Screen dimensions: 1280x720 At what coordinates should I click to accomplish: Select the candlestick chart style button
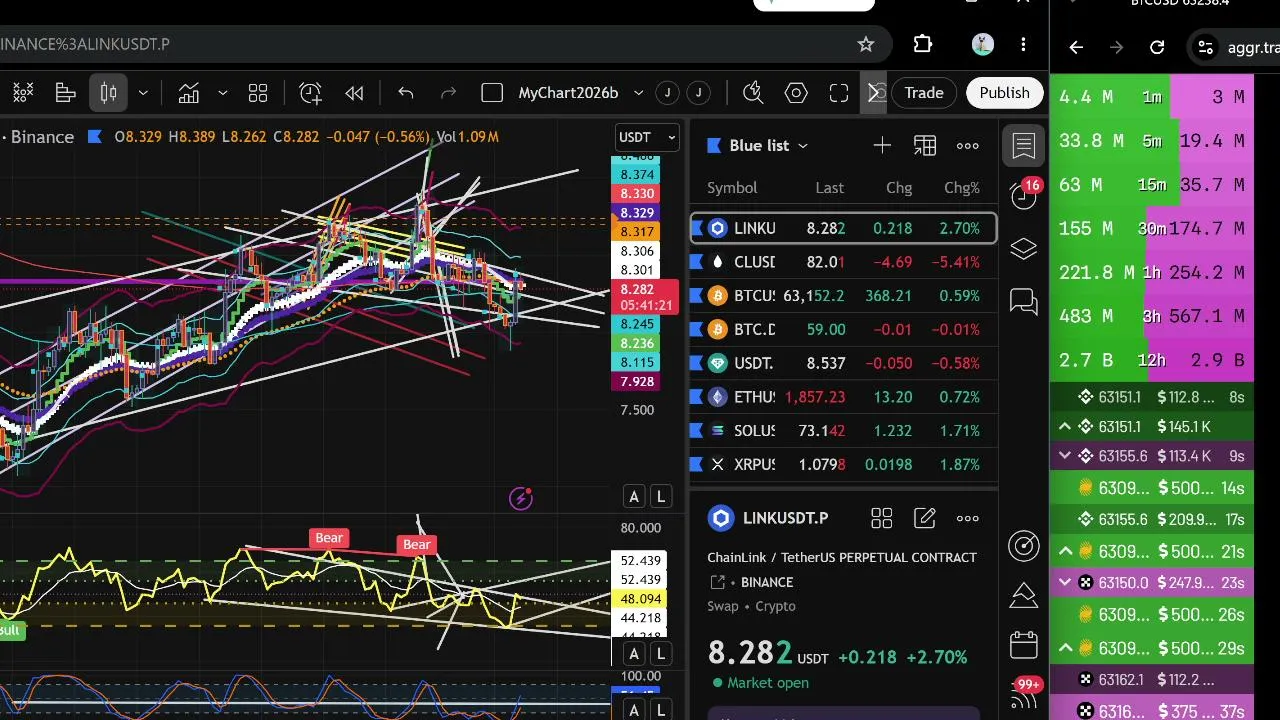tap(109, 93)
